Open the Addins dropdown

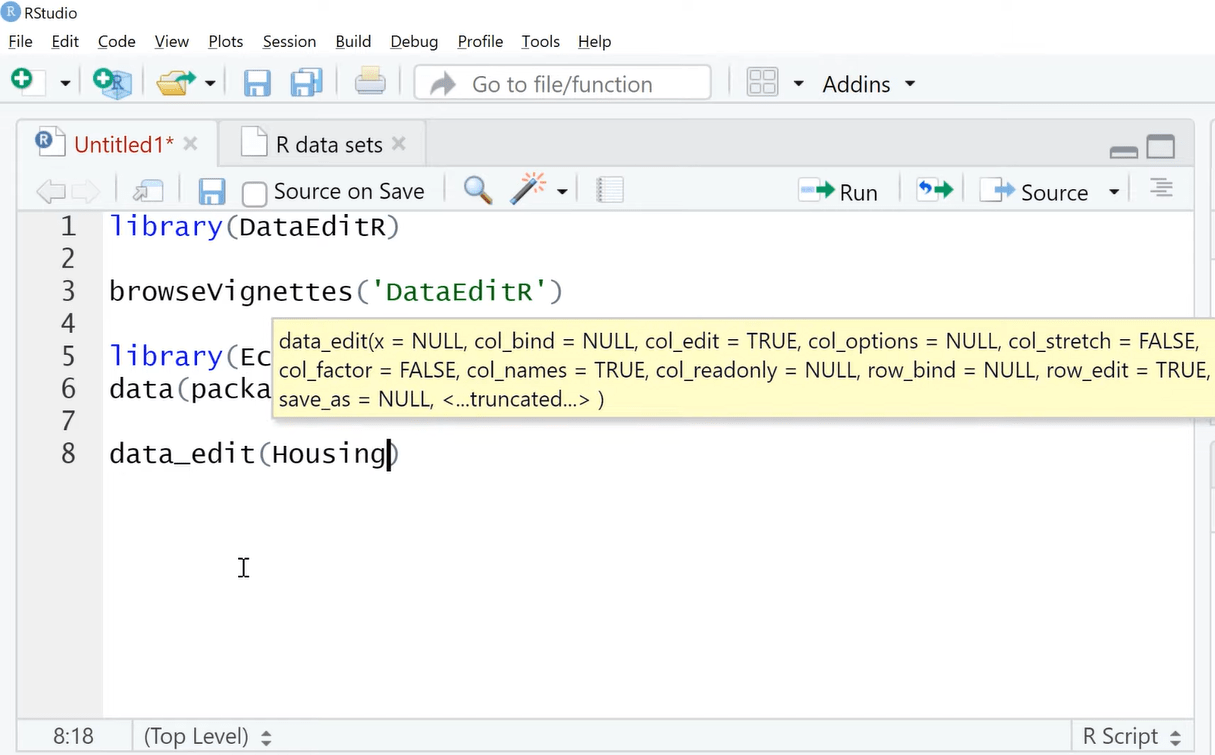pos(868,84)
